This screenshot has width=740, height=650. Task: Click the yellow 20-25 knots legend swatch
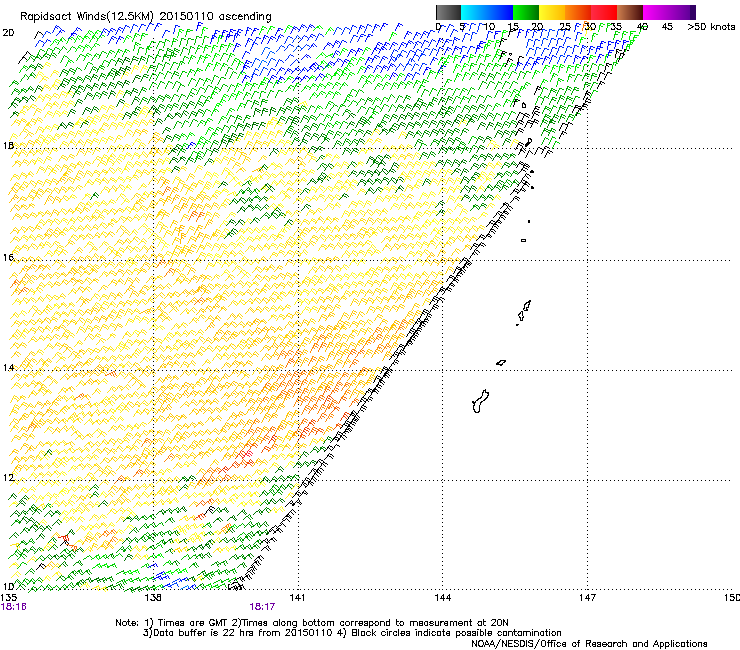click(552, 12)
